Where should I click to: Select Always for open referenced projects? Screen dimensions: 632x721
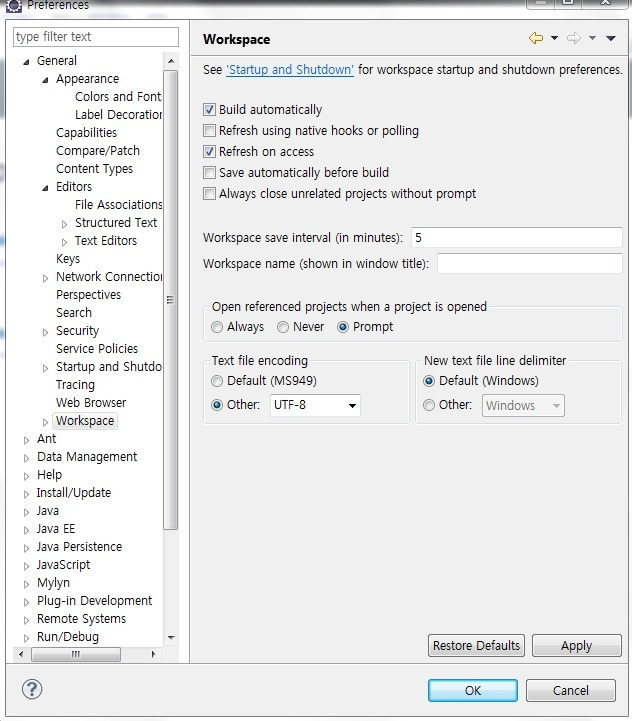(x=217, y=327)
